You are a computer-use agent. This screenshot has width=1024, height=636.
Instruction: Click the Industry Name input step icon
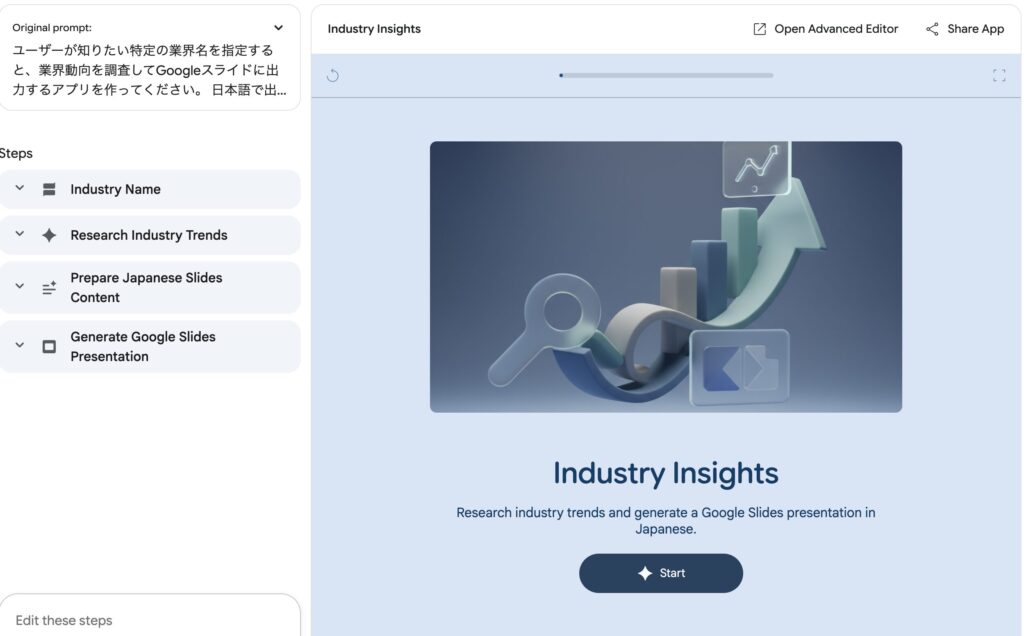coord(49,189)
